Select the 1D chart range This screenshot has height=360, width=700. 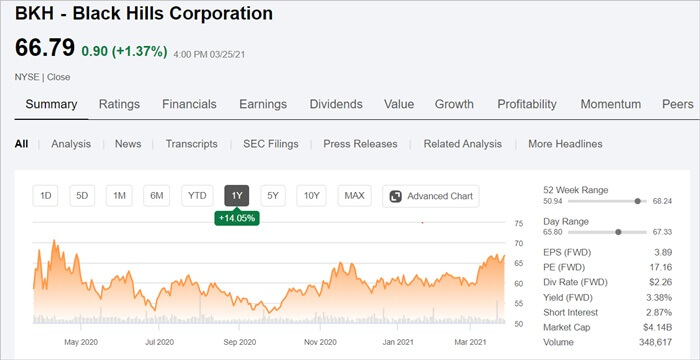[x=46, y=196]
